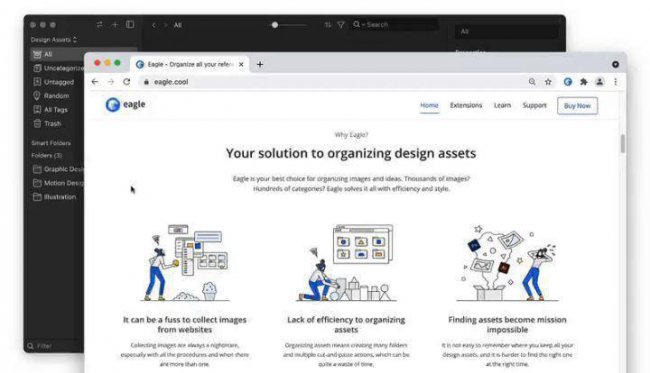
Task: Adjust the thumbnail size slider in Eagle app
Action: 275,25
